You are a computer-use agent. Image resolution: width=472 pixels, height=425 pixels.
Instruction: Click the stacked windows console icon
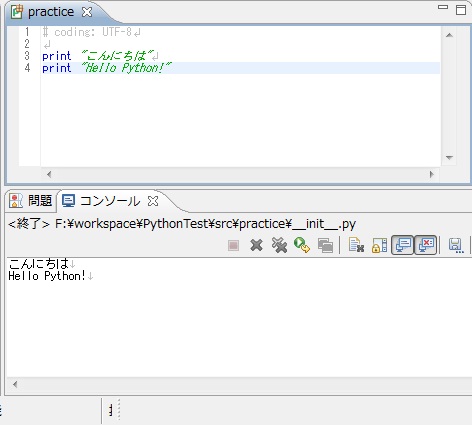325,246
